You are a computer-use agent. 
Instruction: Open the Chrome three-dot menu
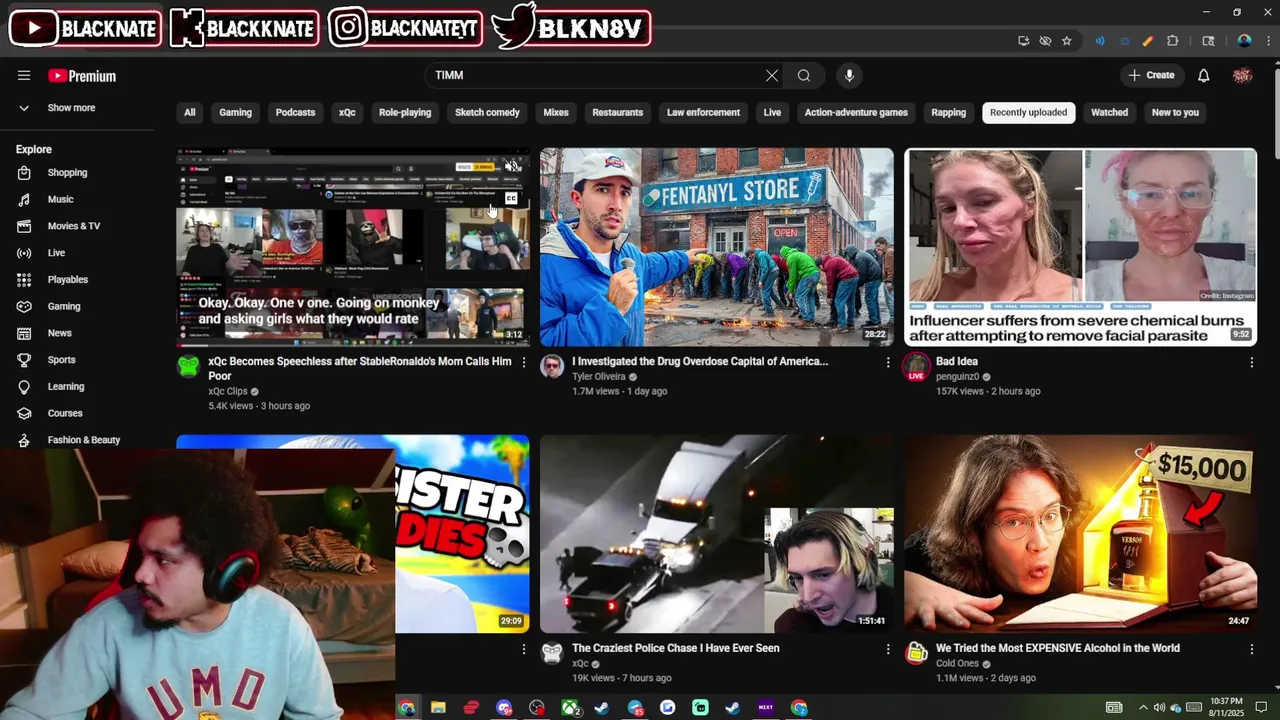[1267, 41]
